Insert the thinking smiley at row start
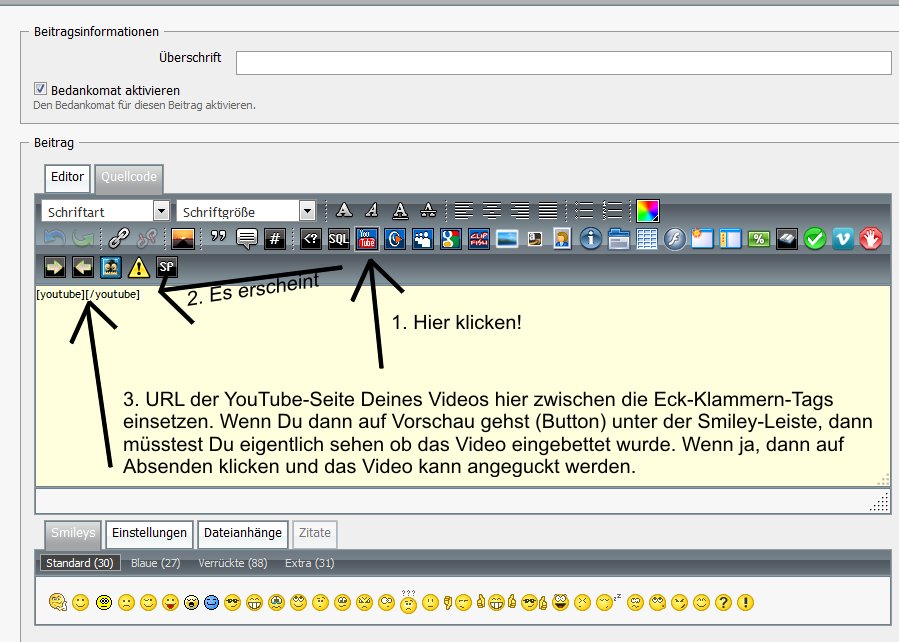The image size is (899, 642). point(58,602)
